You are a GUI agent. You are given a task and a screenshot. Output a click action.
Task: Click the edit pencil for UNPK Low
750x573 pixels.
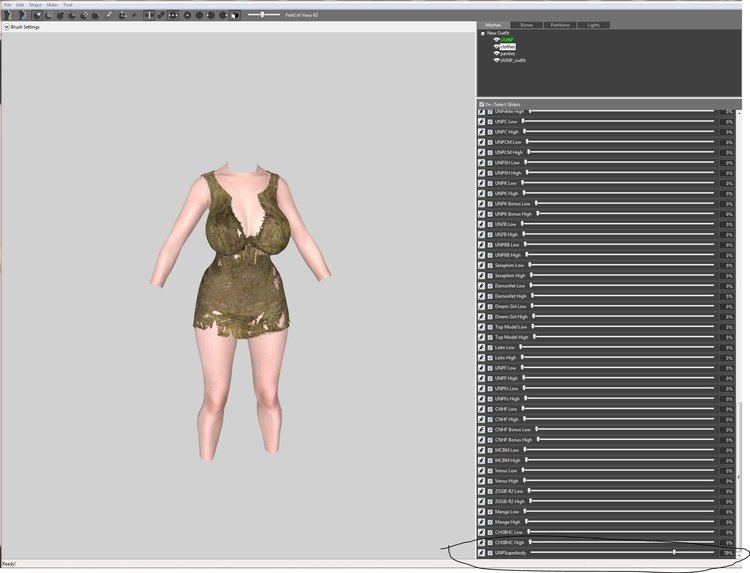(x=482, y=183)
